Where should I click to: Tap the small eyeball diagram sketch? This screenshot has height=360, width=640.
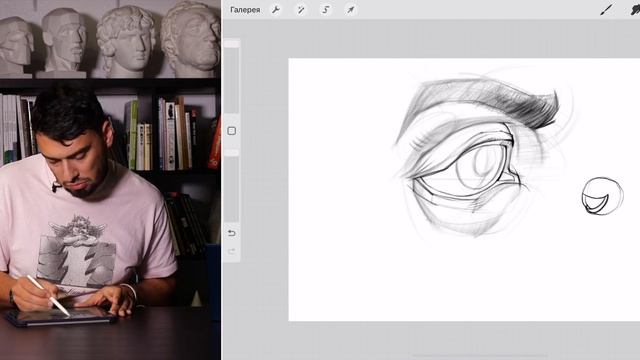[x=602, y=196]
